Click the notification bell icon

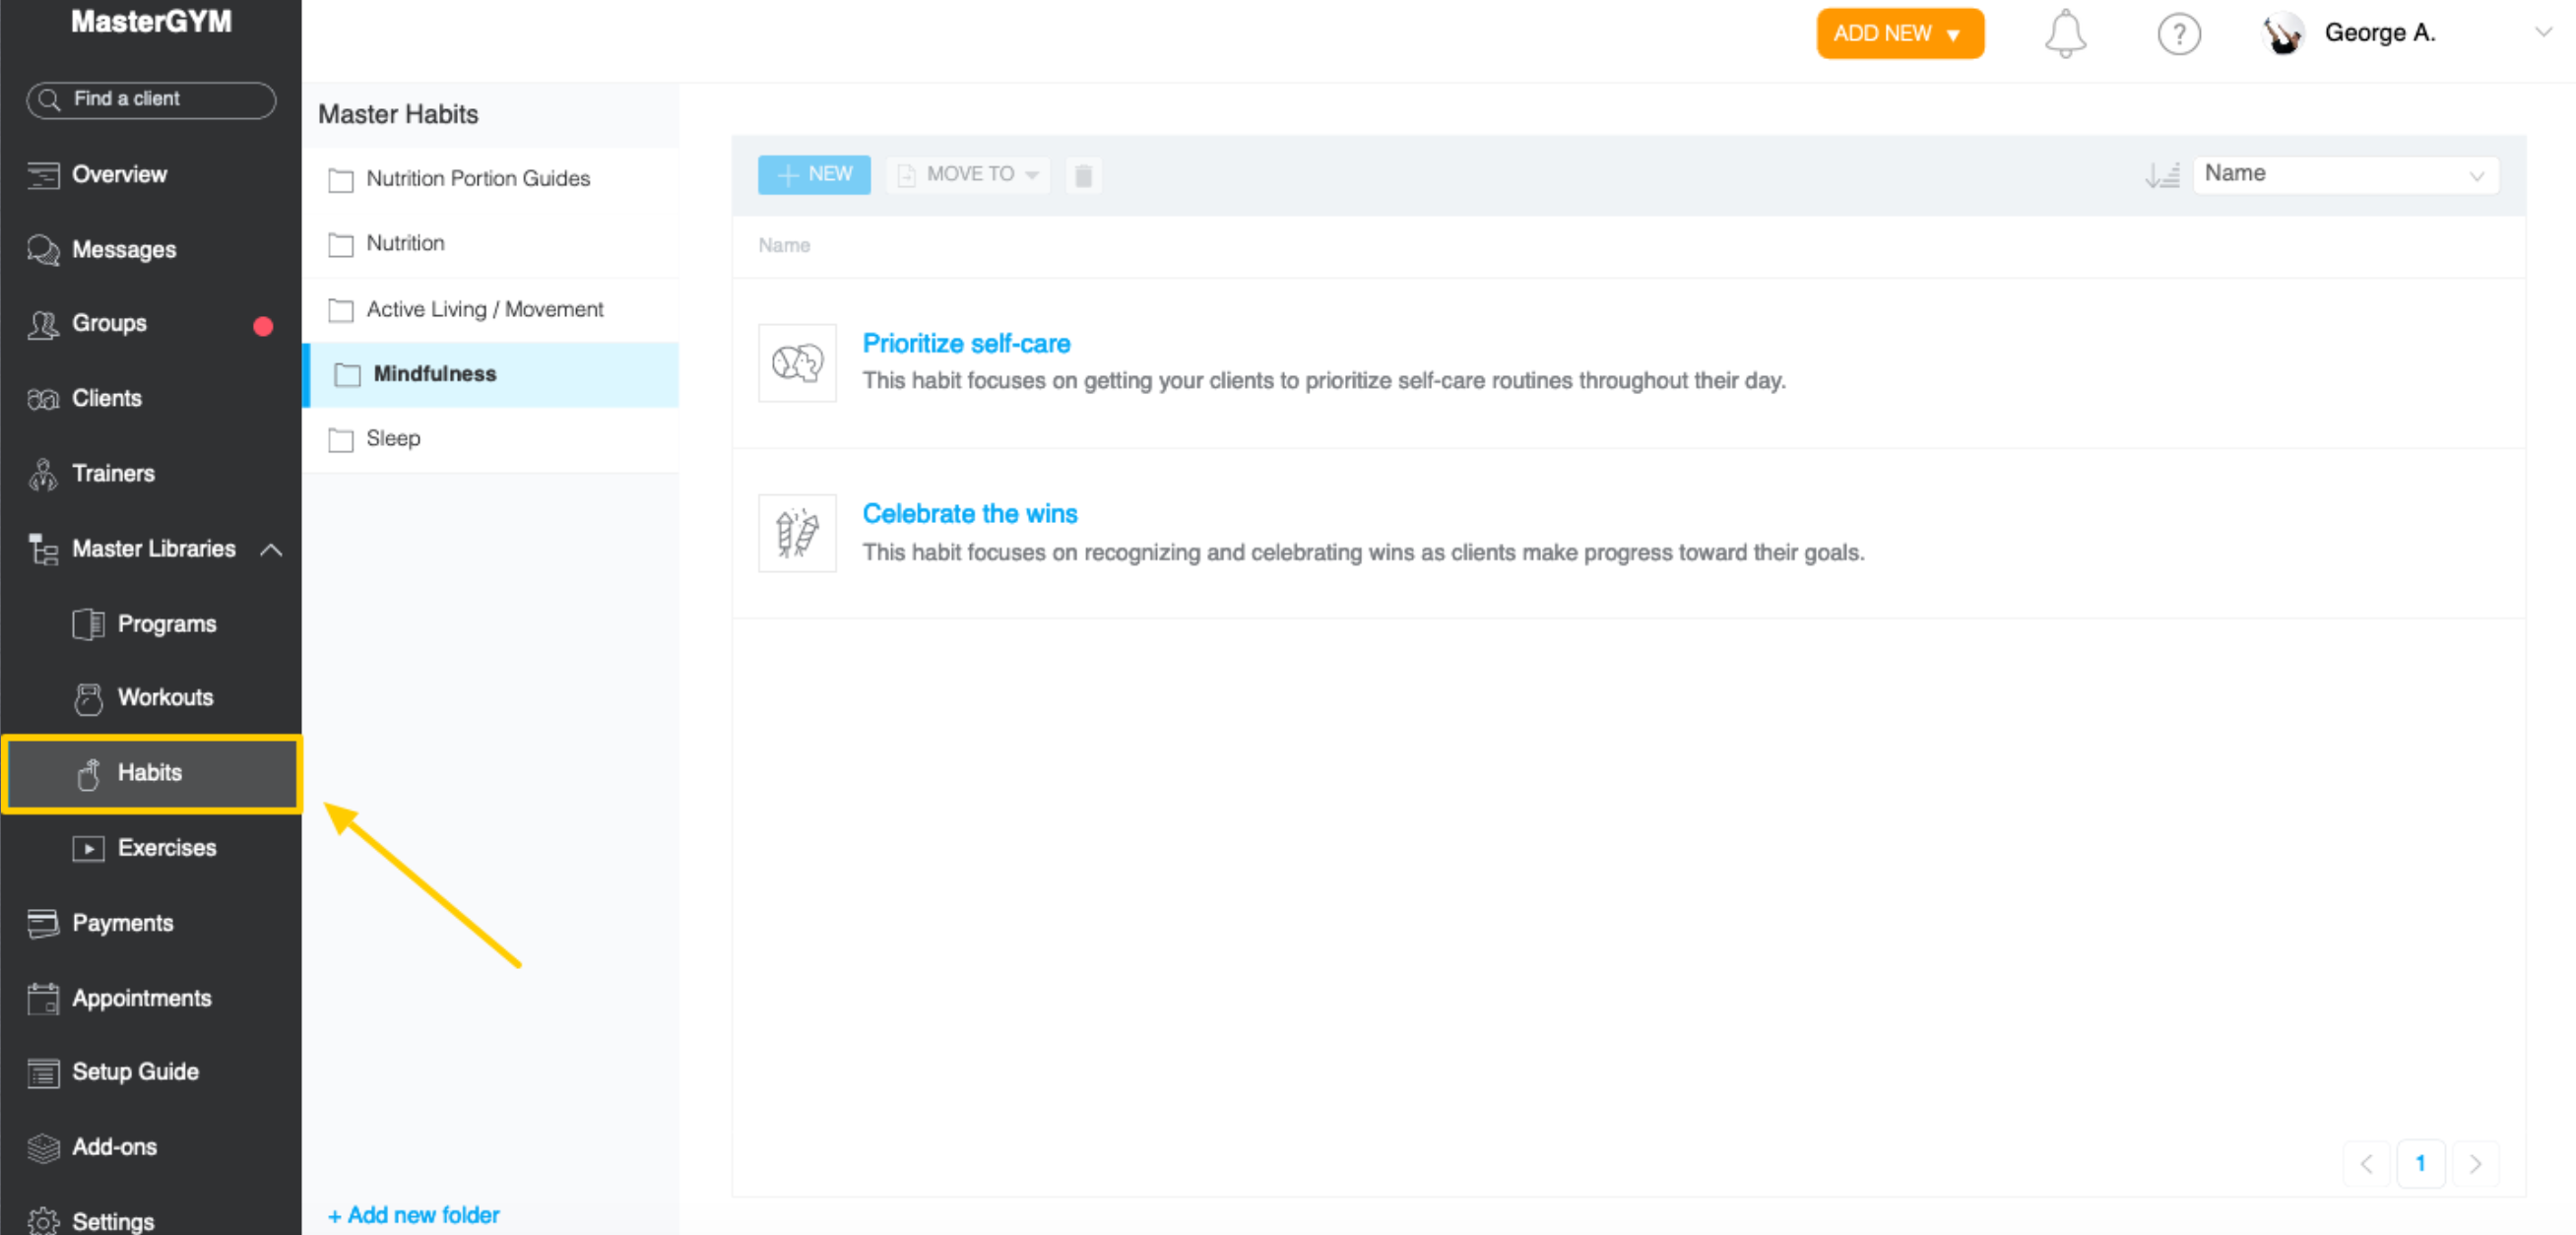coord(2064,34)
